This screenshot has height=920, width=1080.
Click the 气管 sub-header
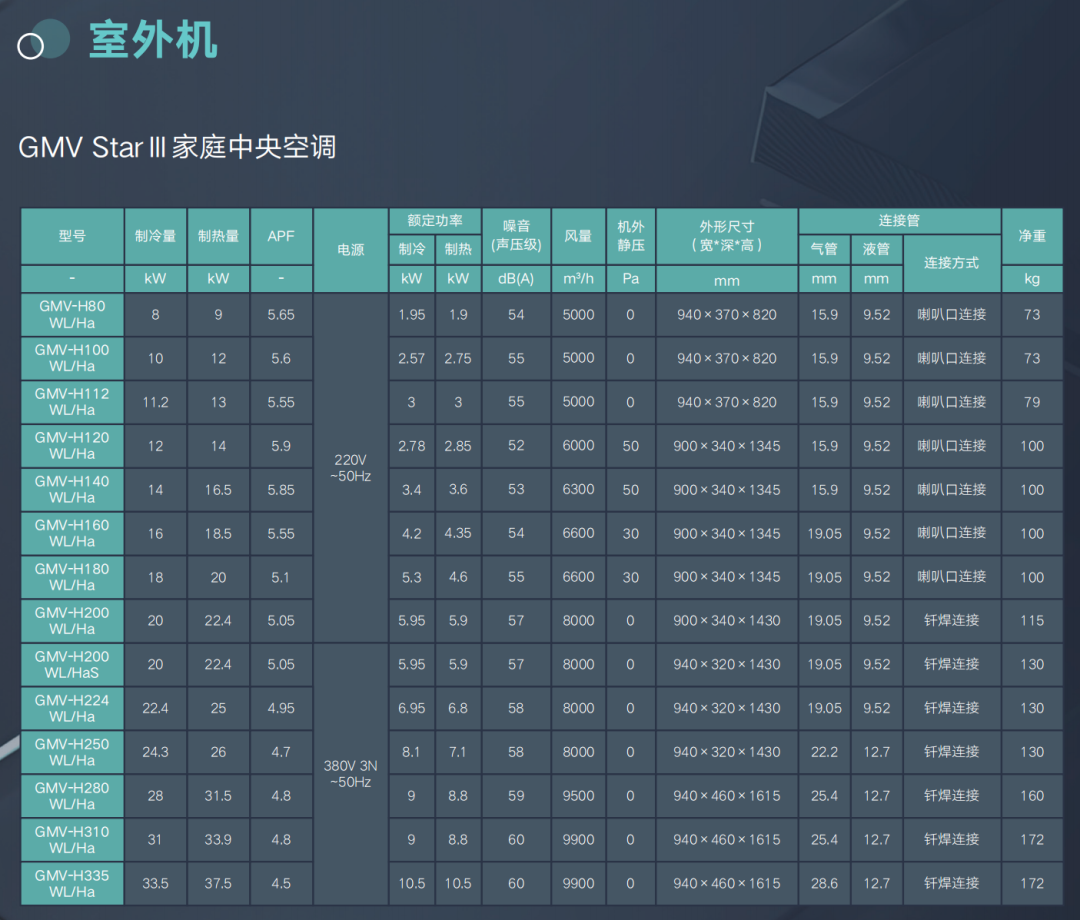pyautogui.click(x=824, y=249)
